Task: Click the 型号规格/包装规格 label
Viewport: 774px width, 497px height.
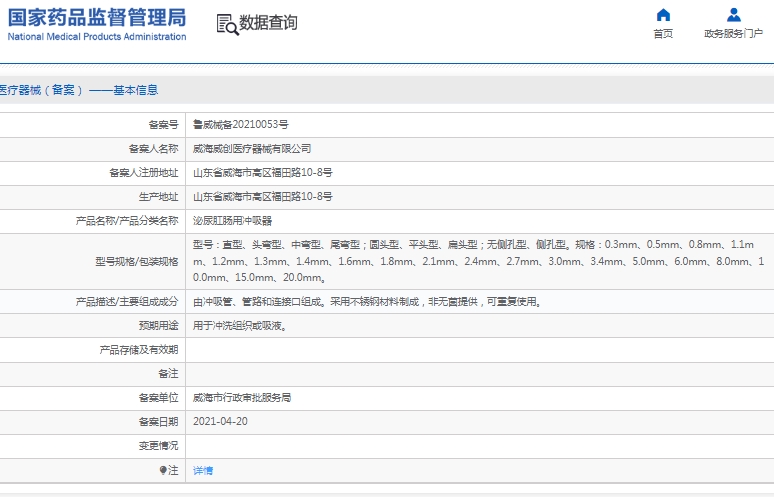Action: [x=137, y=261]
